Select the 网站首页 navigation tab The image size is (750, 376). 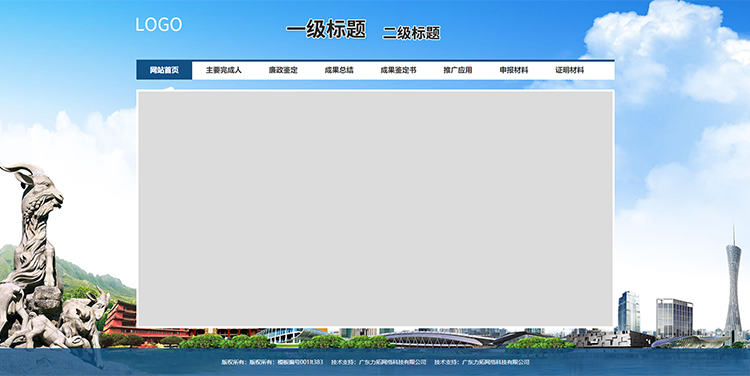point(164,70)
